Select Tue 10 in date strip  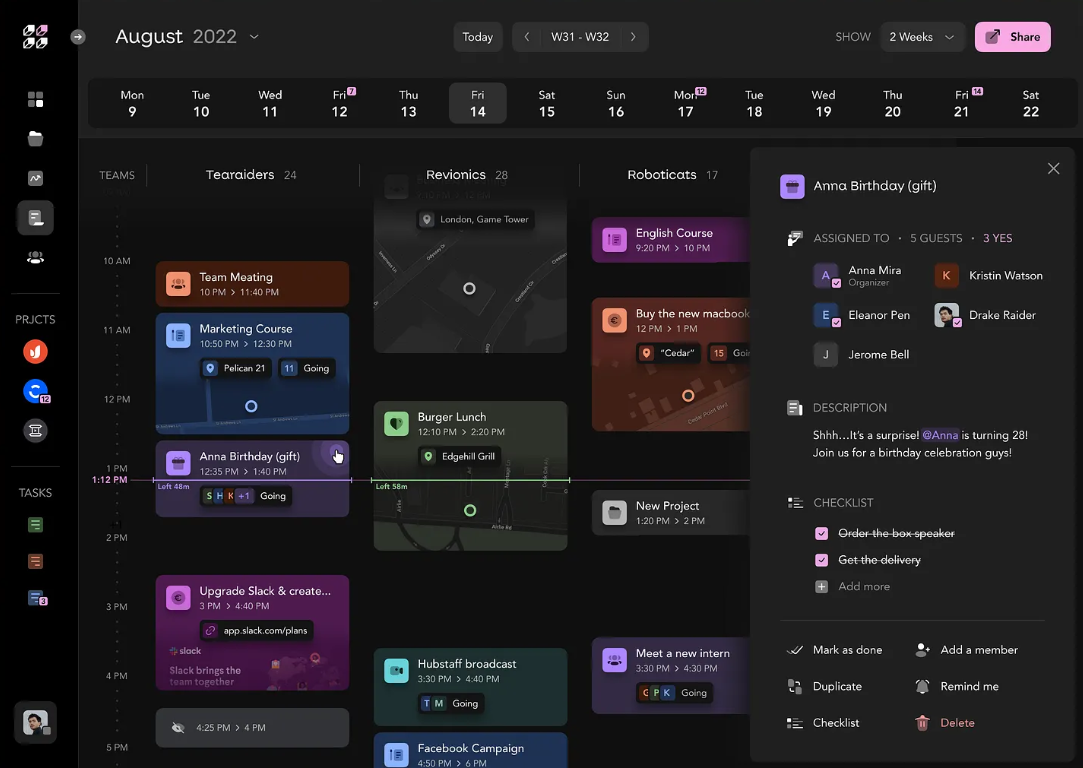click(201, 104)
